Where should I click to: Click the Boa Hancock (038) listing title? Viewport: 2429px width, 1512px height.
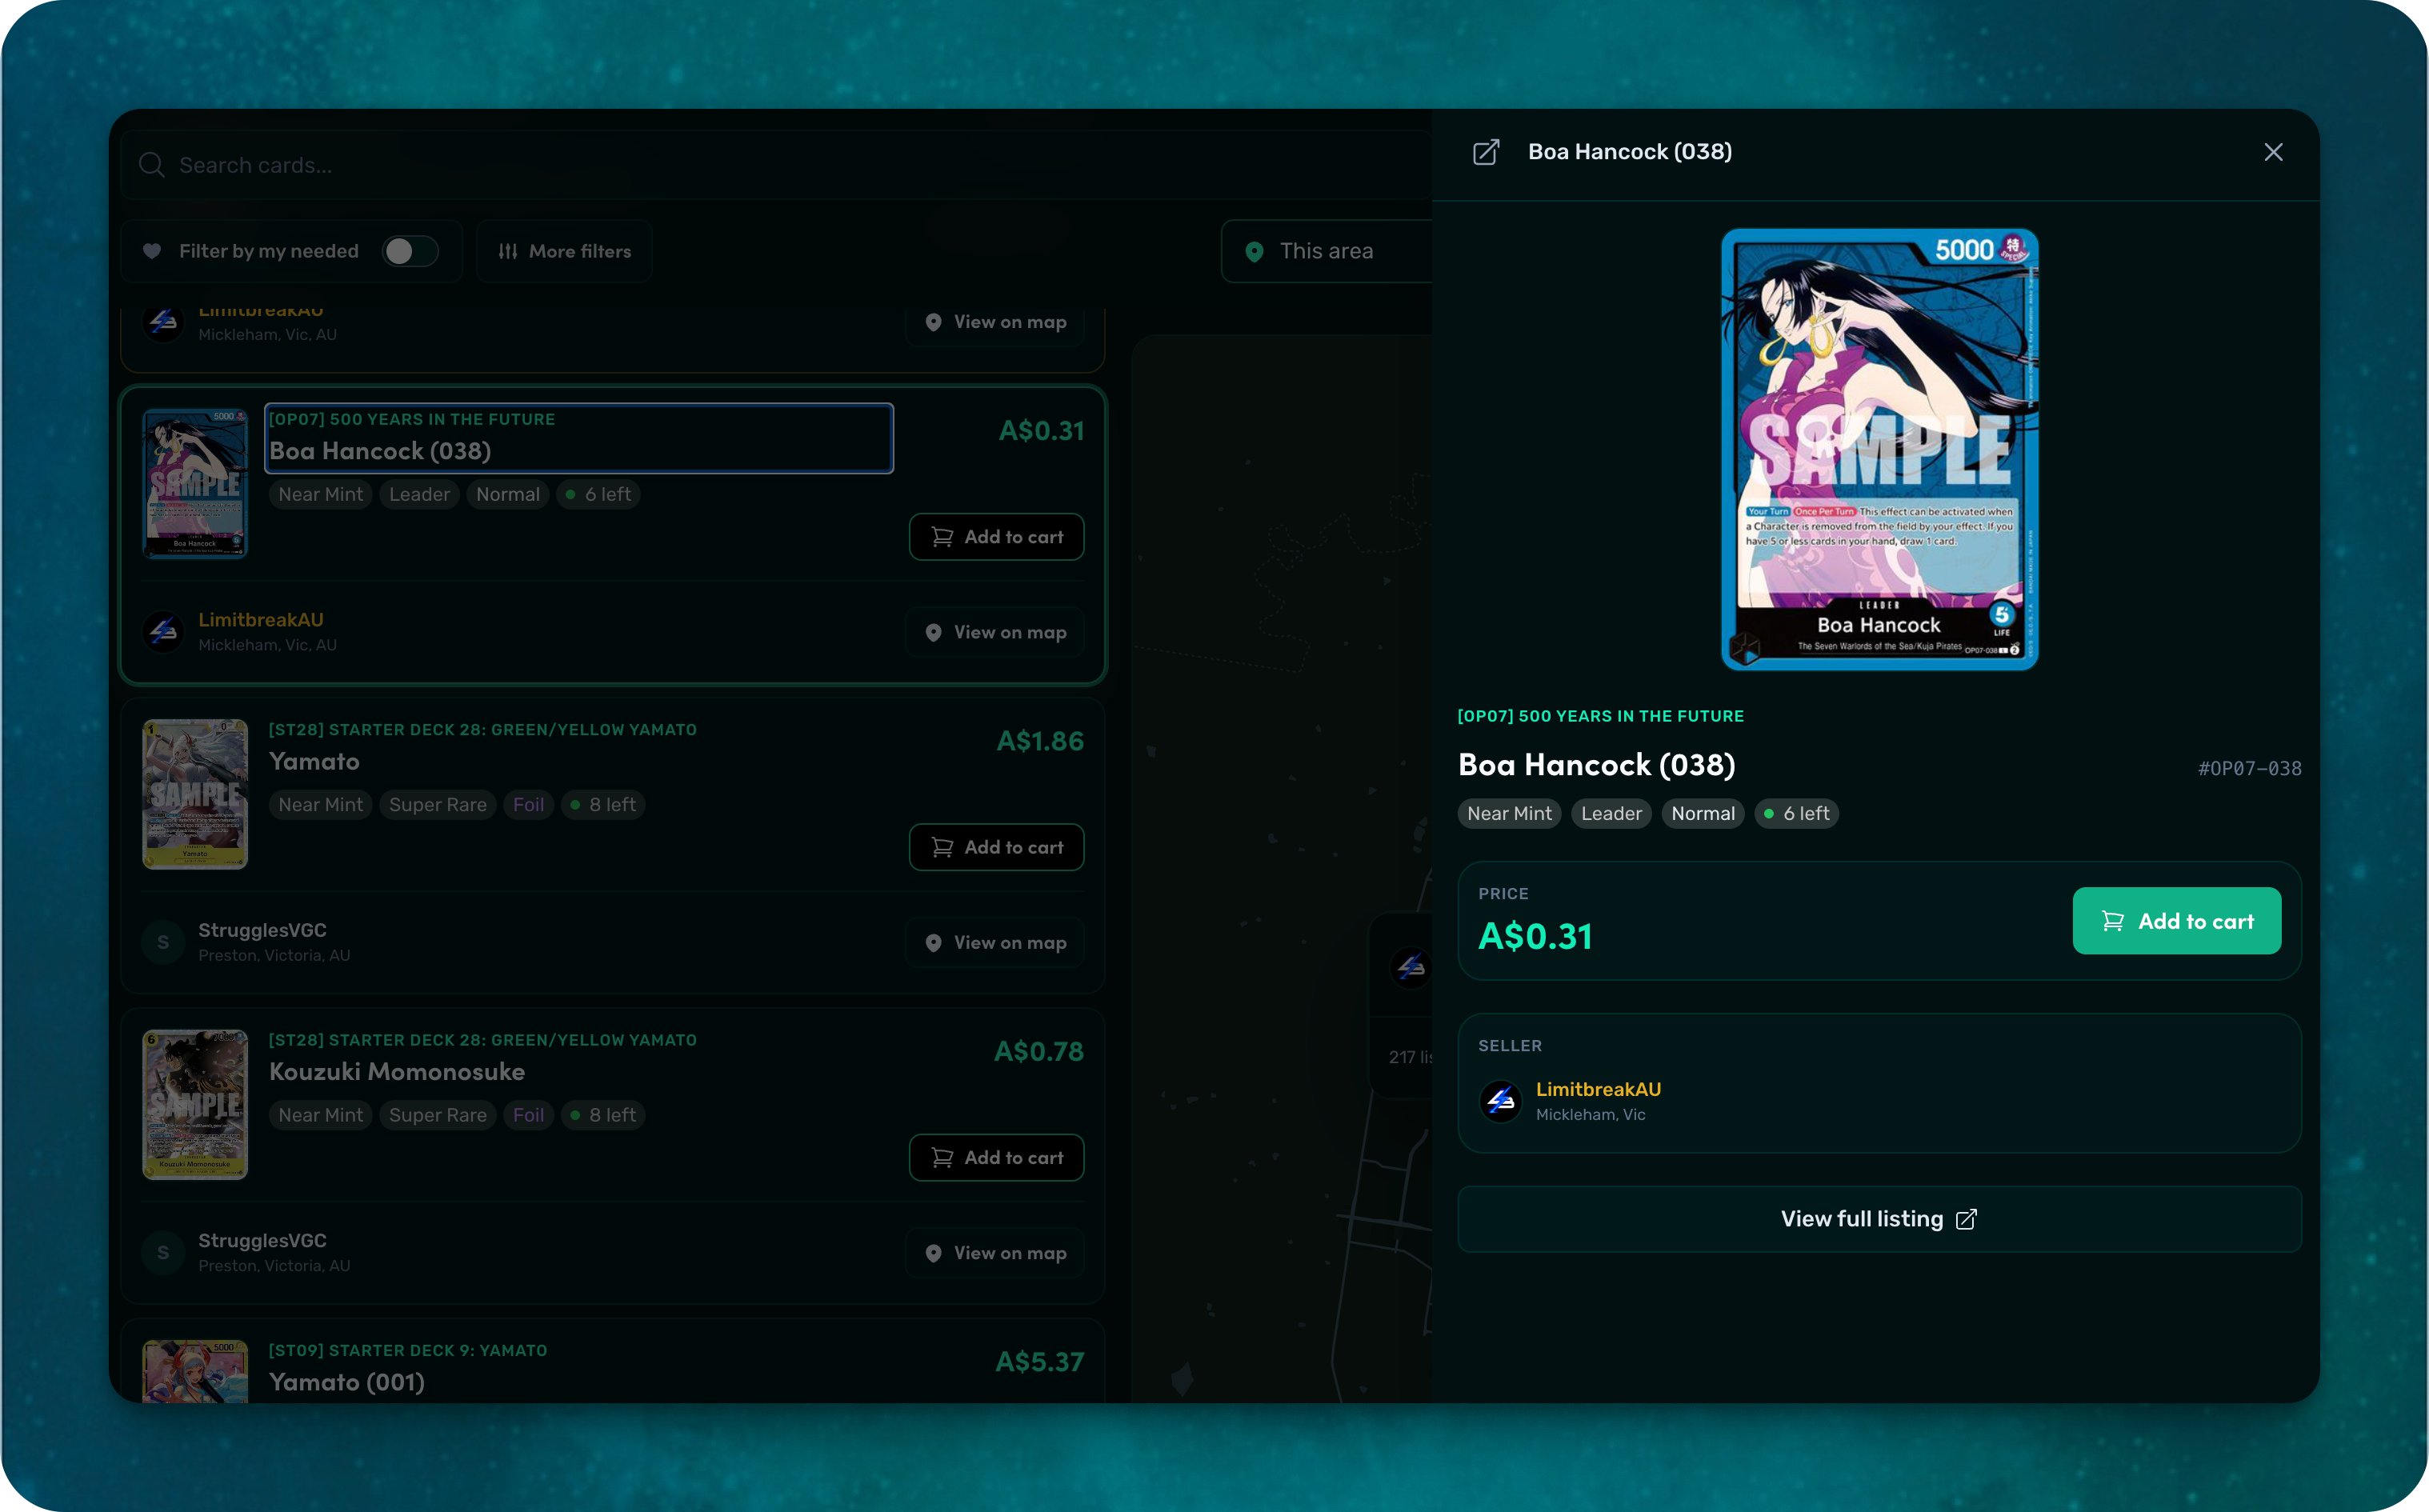click(x=380, y=451)
